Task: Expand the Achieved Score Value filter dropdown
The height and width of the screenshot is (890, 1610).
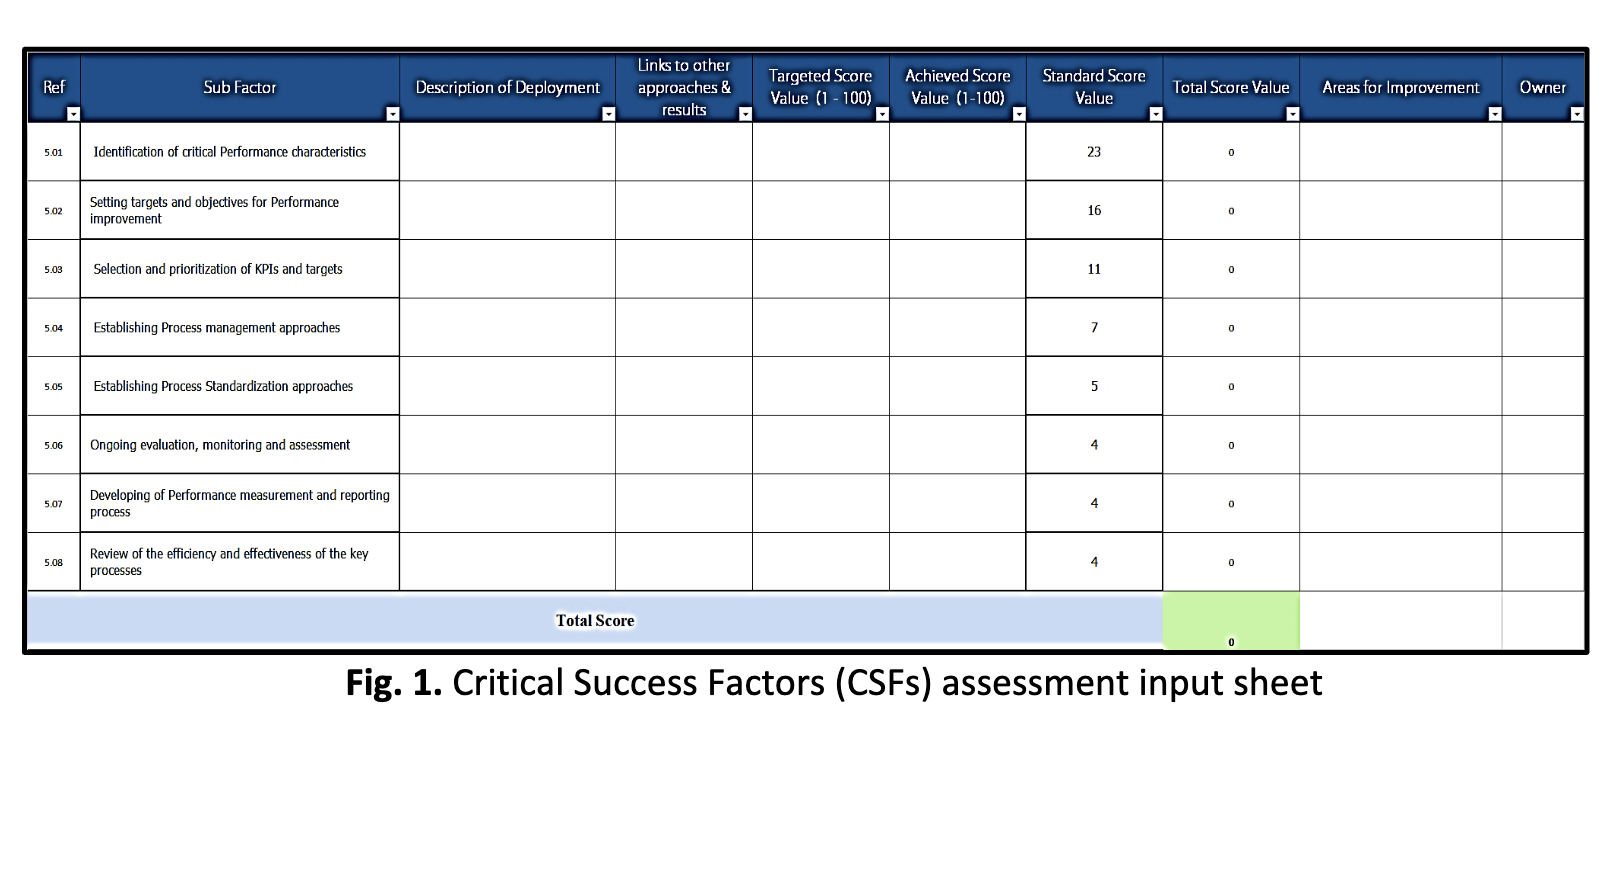Action: tap(1019, 114)
